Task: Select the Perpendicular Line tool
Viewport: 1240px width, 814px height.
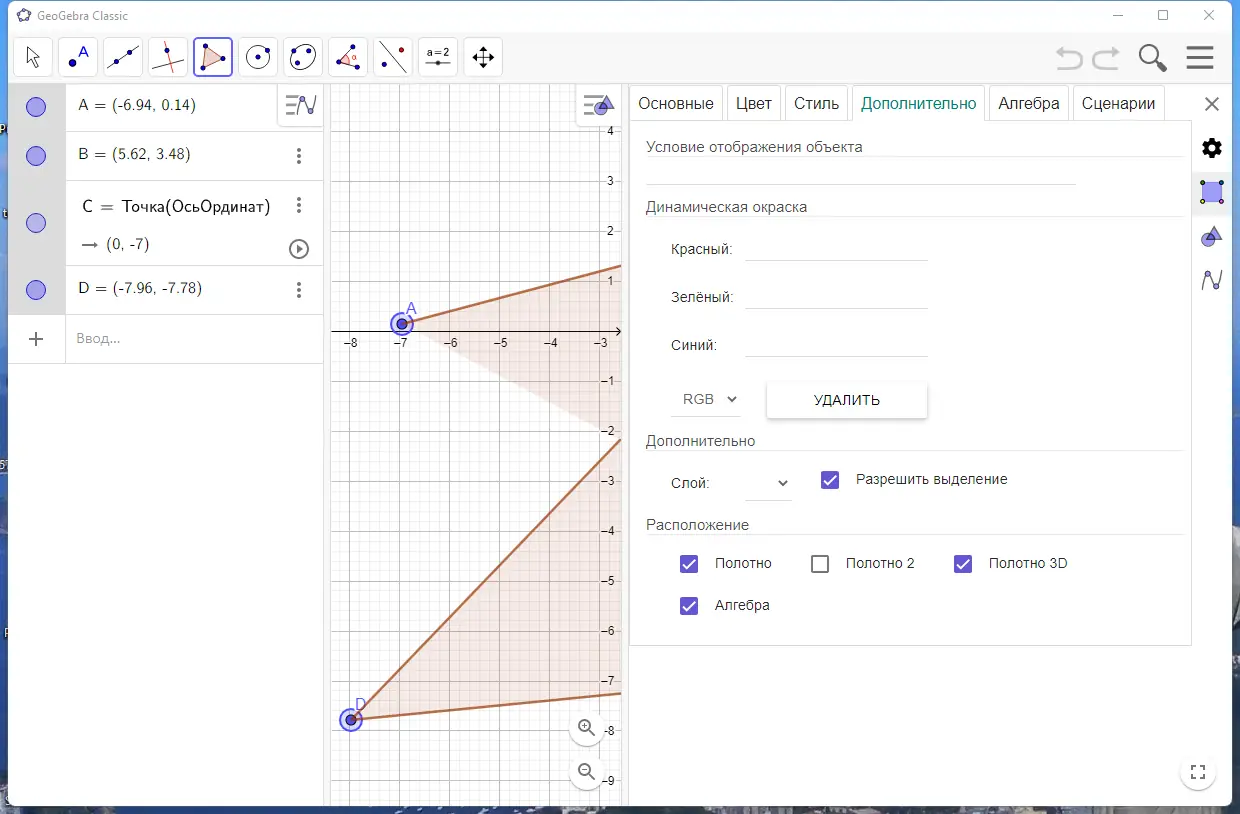Action: click(168, 57)
